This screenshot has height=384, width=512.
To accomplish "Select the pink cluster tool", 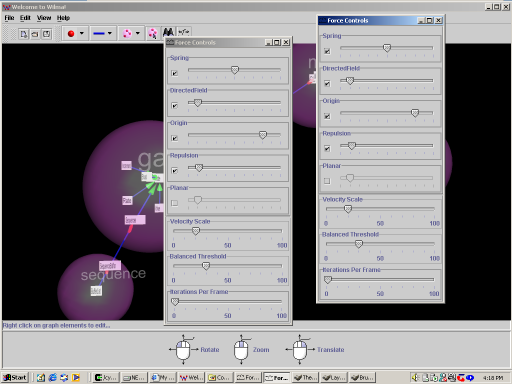I will [127, 33].
